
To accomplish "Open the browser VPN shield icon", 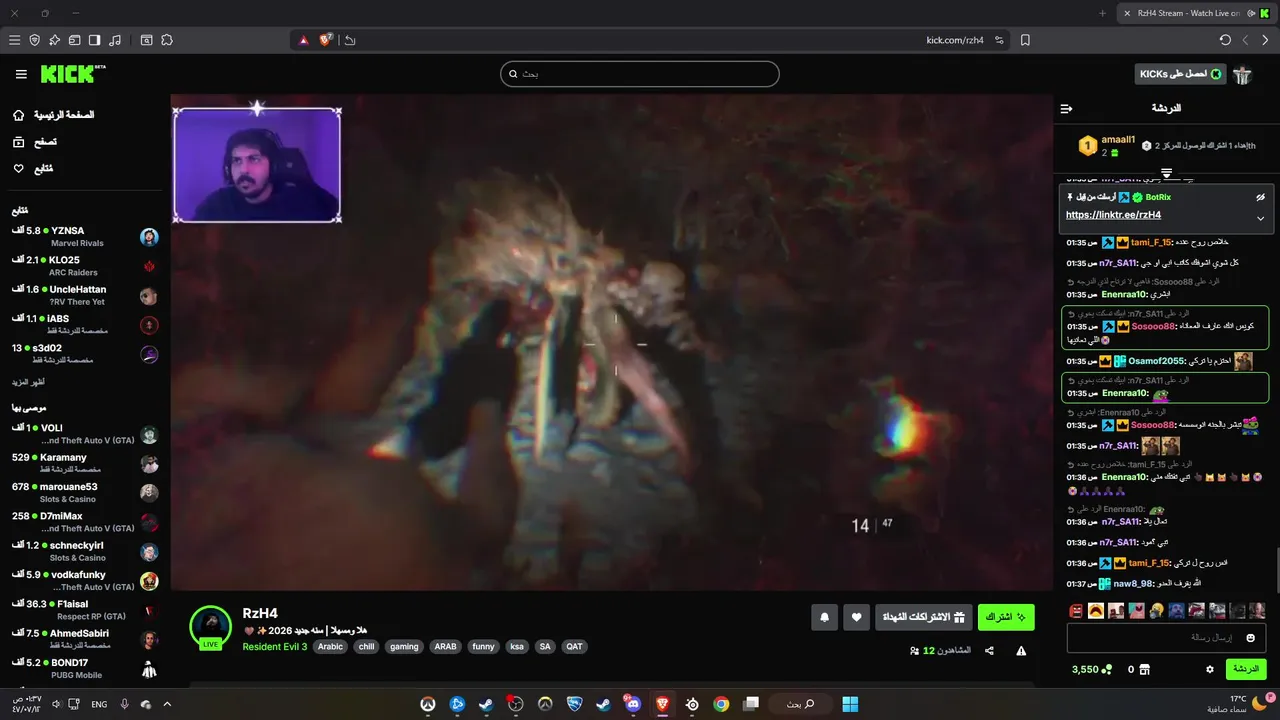I will point(35,40).
